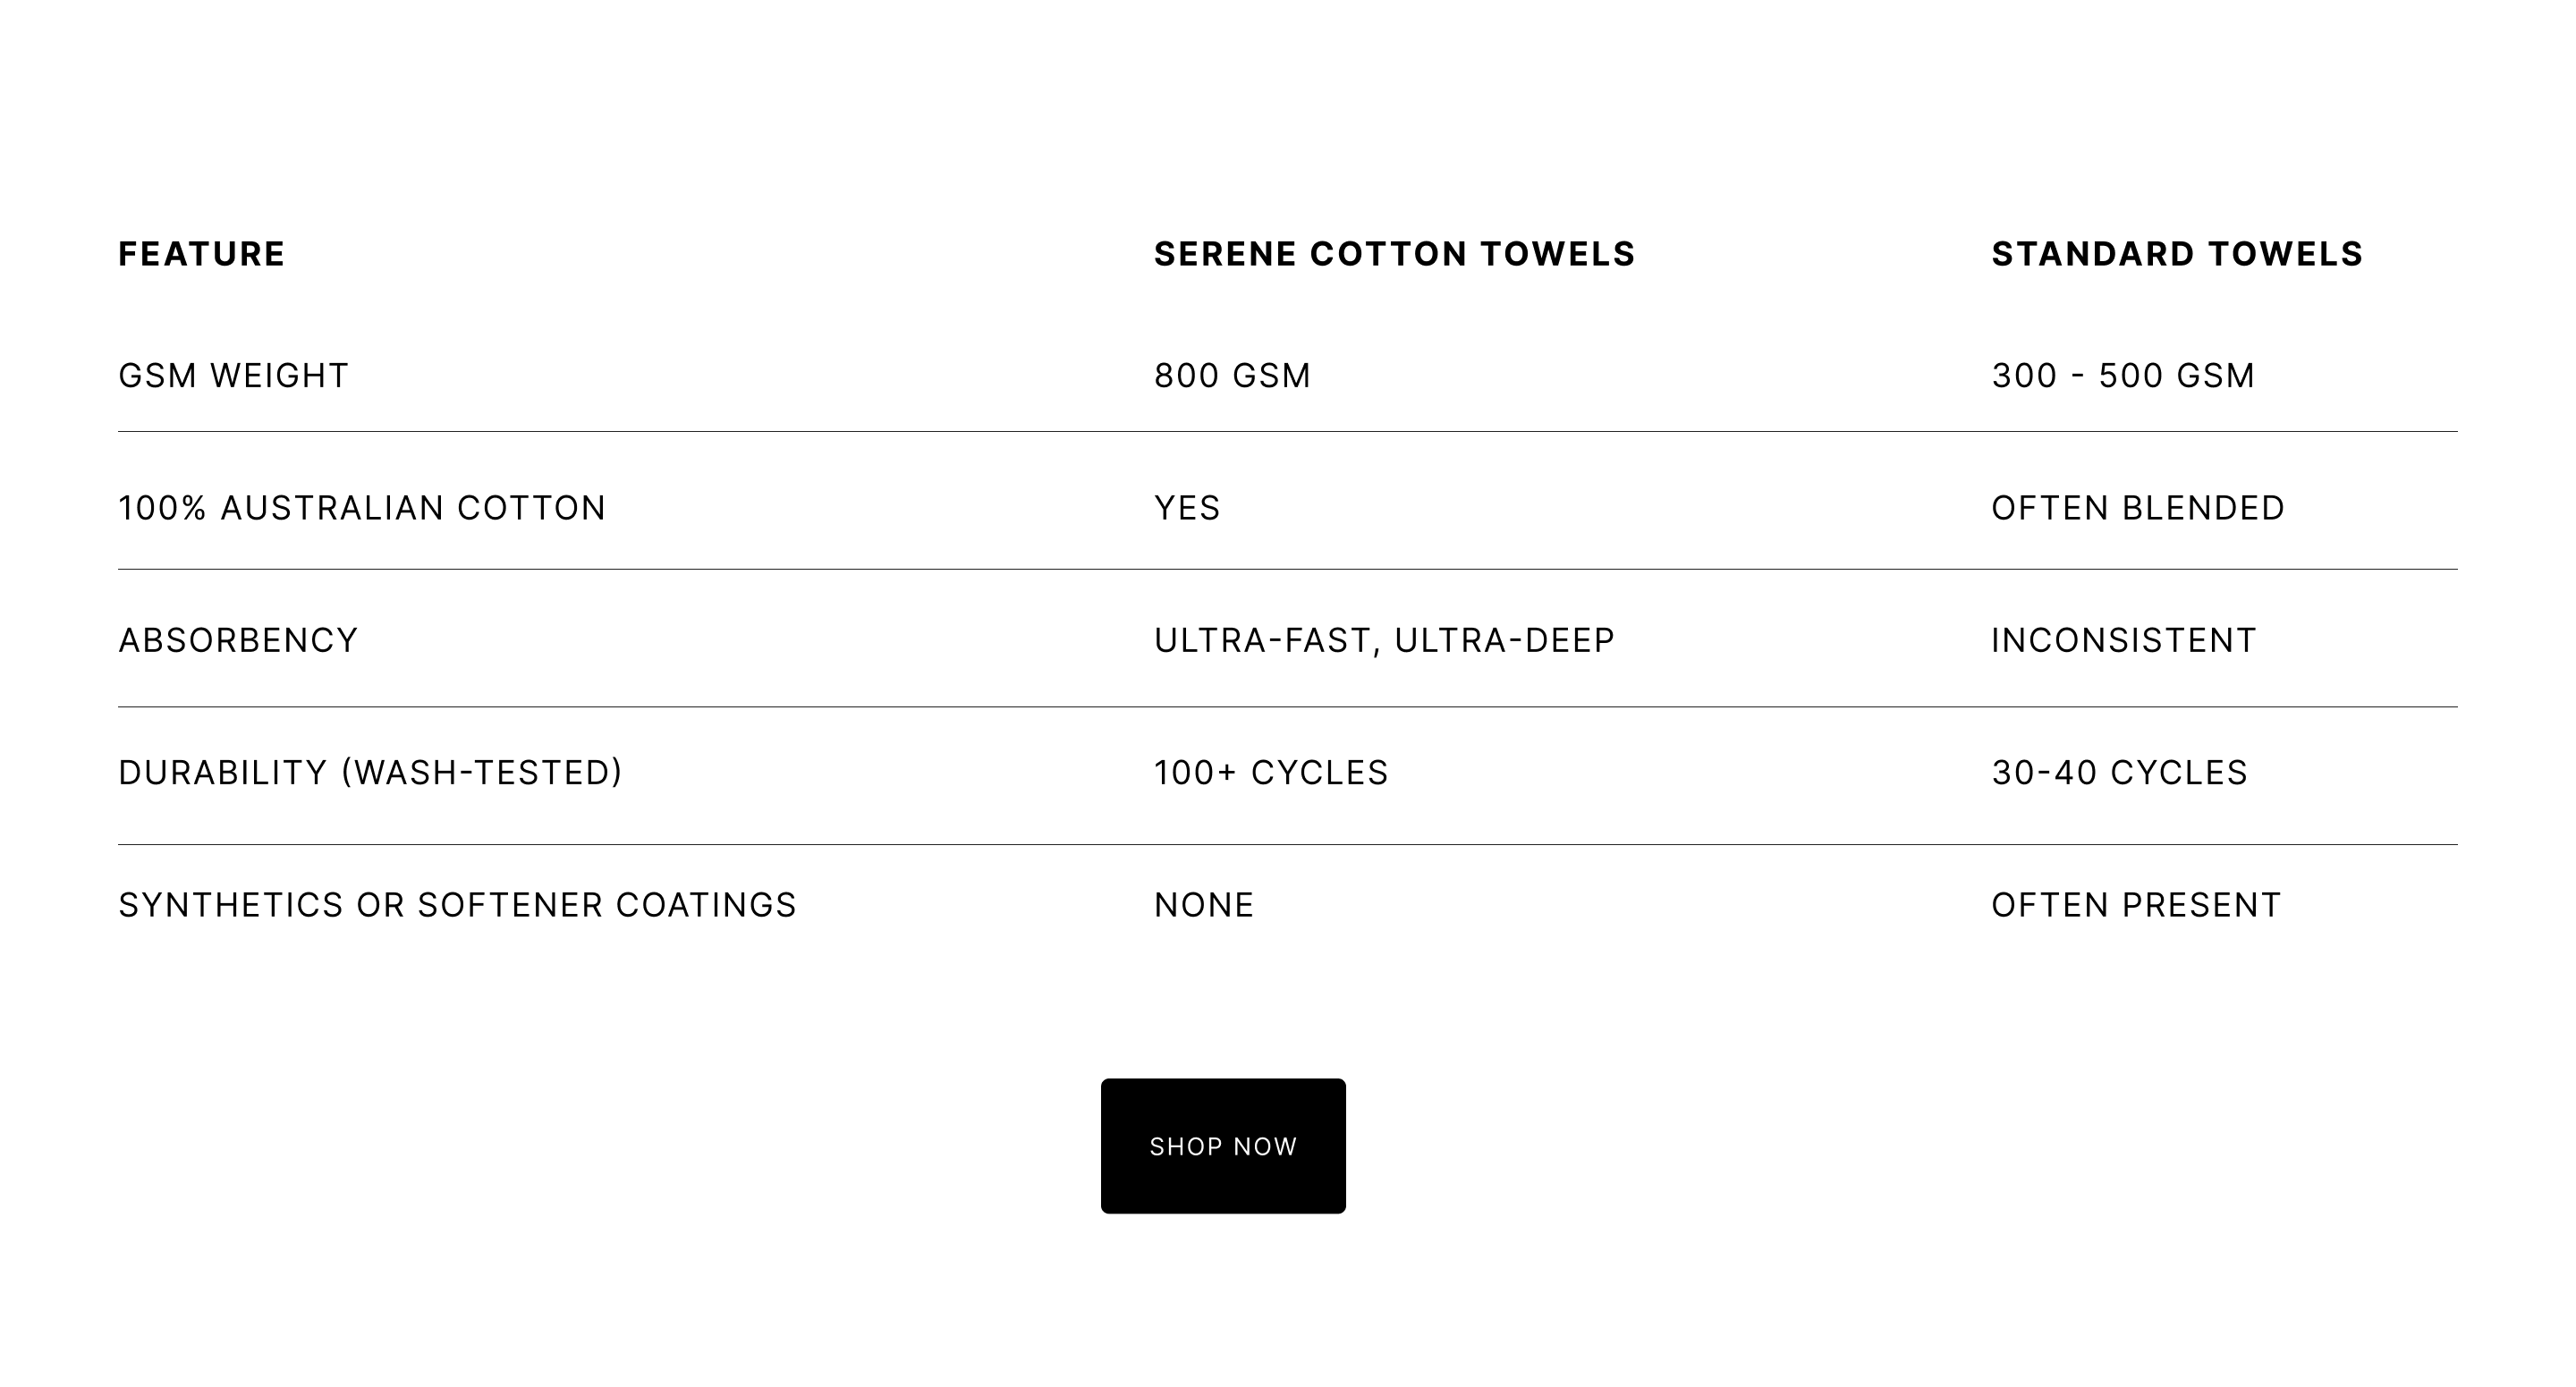This screenshot has width=2576, height=1387.
Task: Select the Absorbency row label
Action: pos(238,640)
